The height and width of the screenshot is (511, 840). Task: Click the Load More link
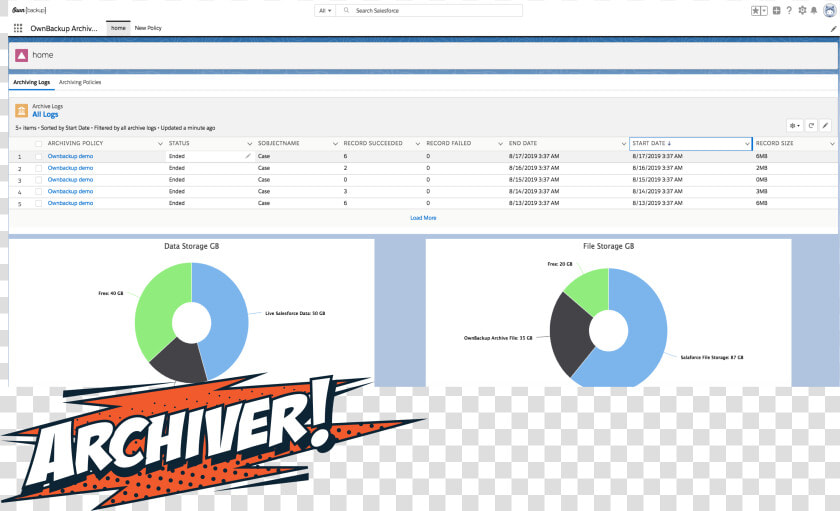click(x=423, y=218)
